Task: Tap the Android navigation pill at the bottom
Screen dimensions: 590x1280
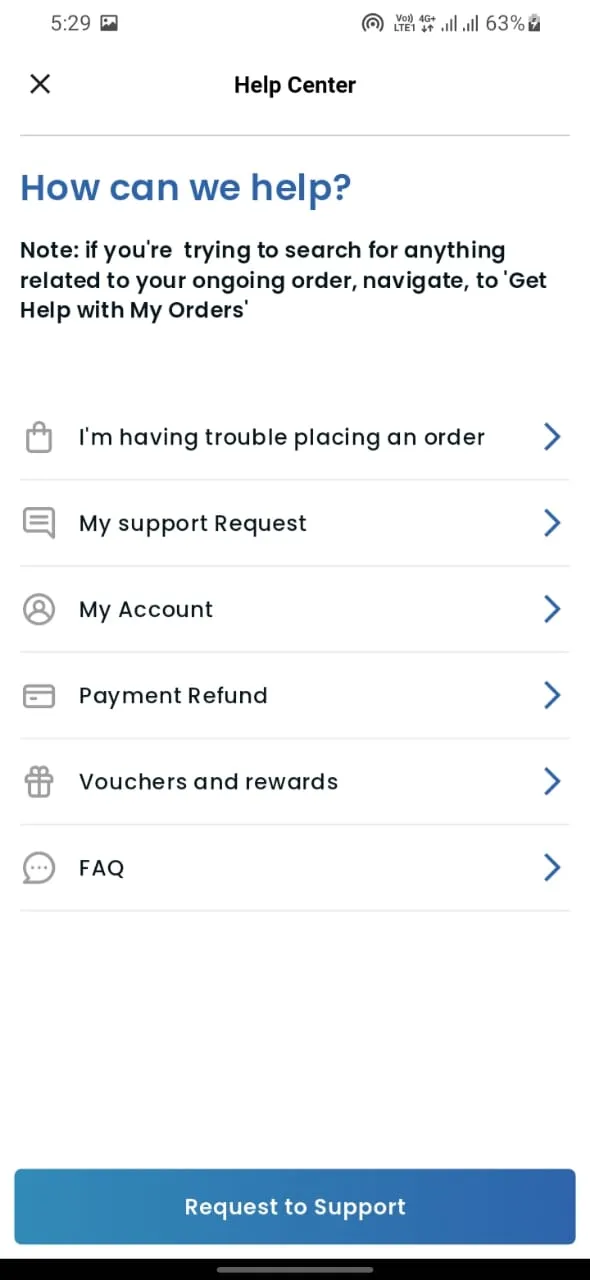Action: coord(295,1269)
